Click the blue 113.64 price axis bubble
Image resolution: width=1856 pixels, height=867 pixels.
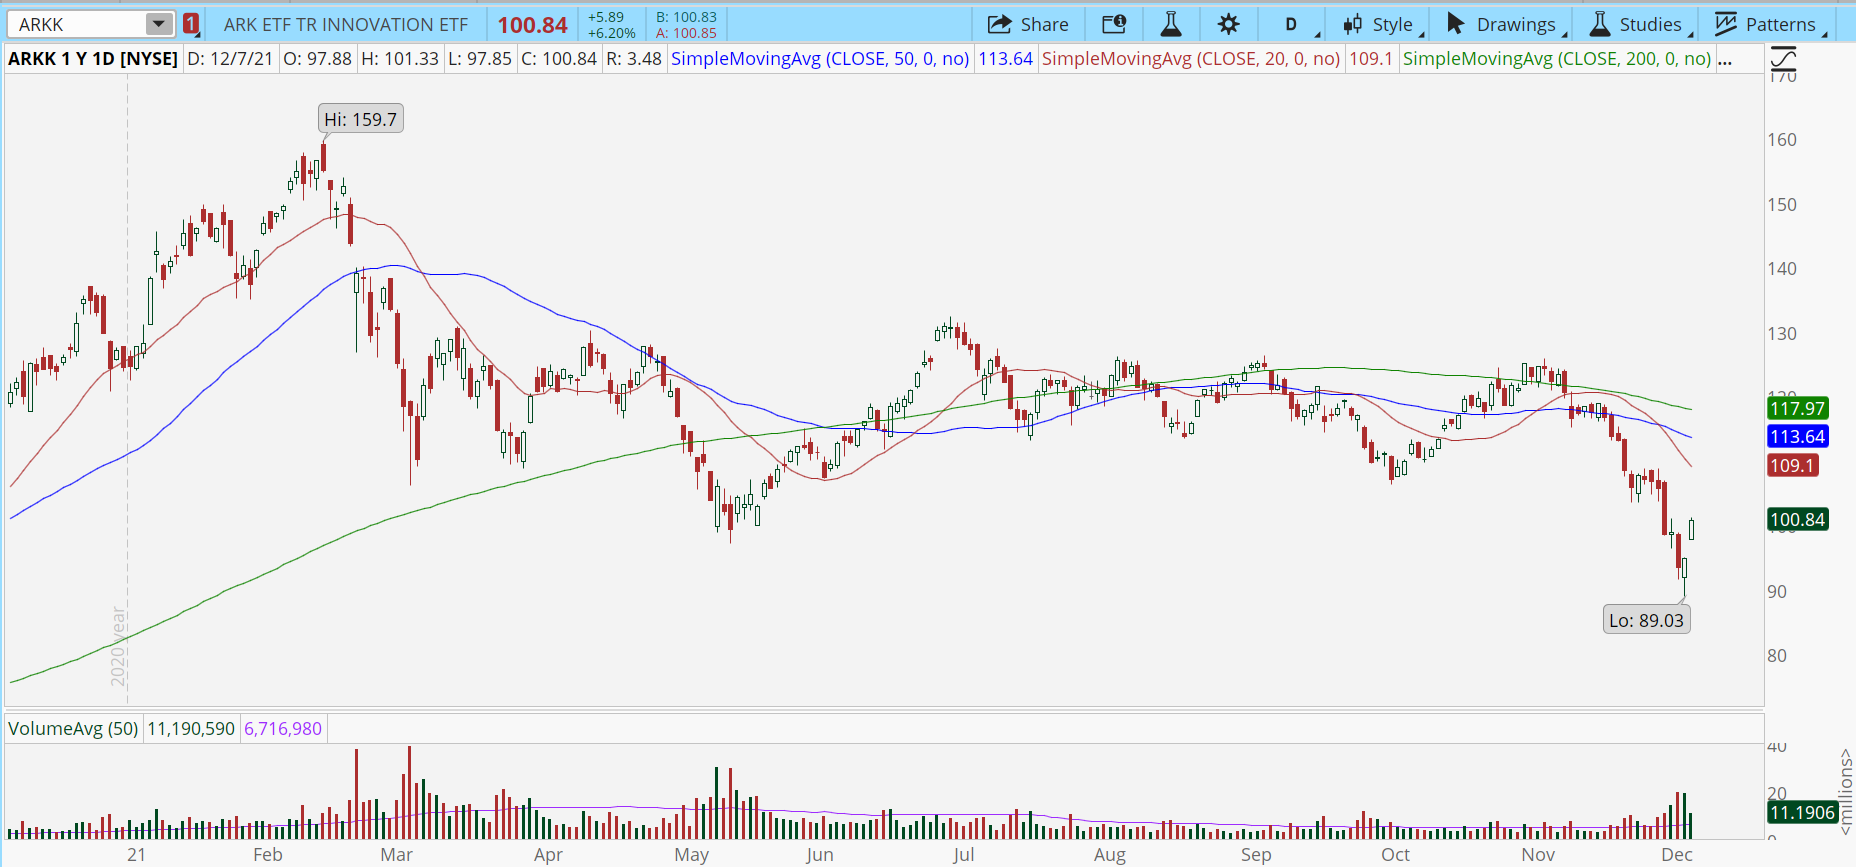(1798, 436)
